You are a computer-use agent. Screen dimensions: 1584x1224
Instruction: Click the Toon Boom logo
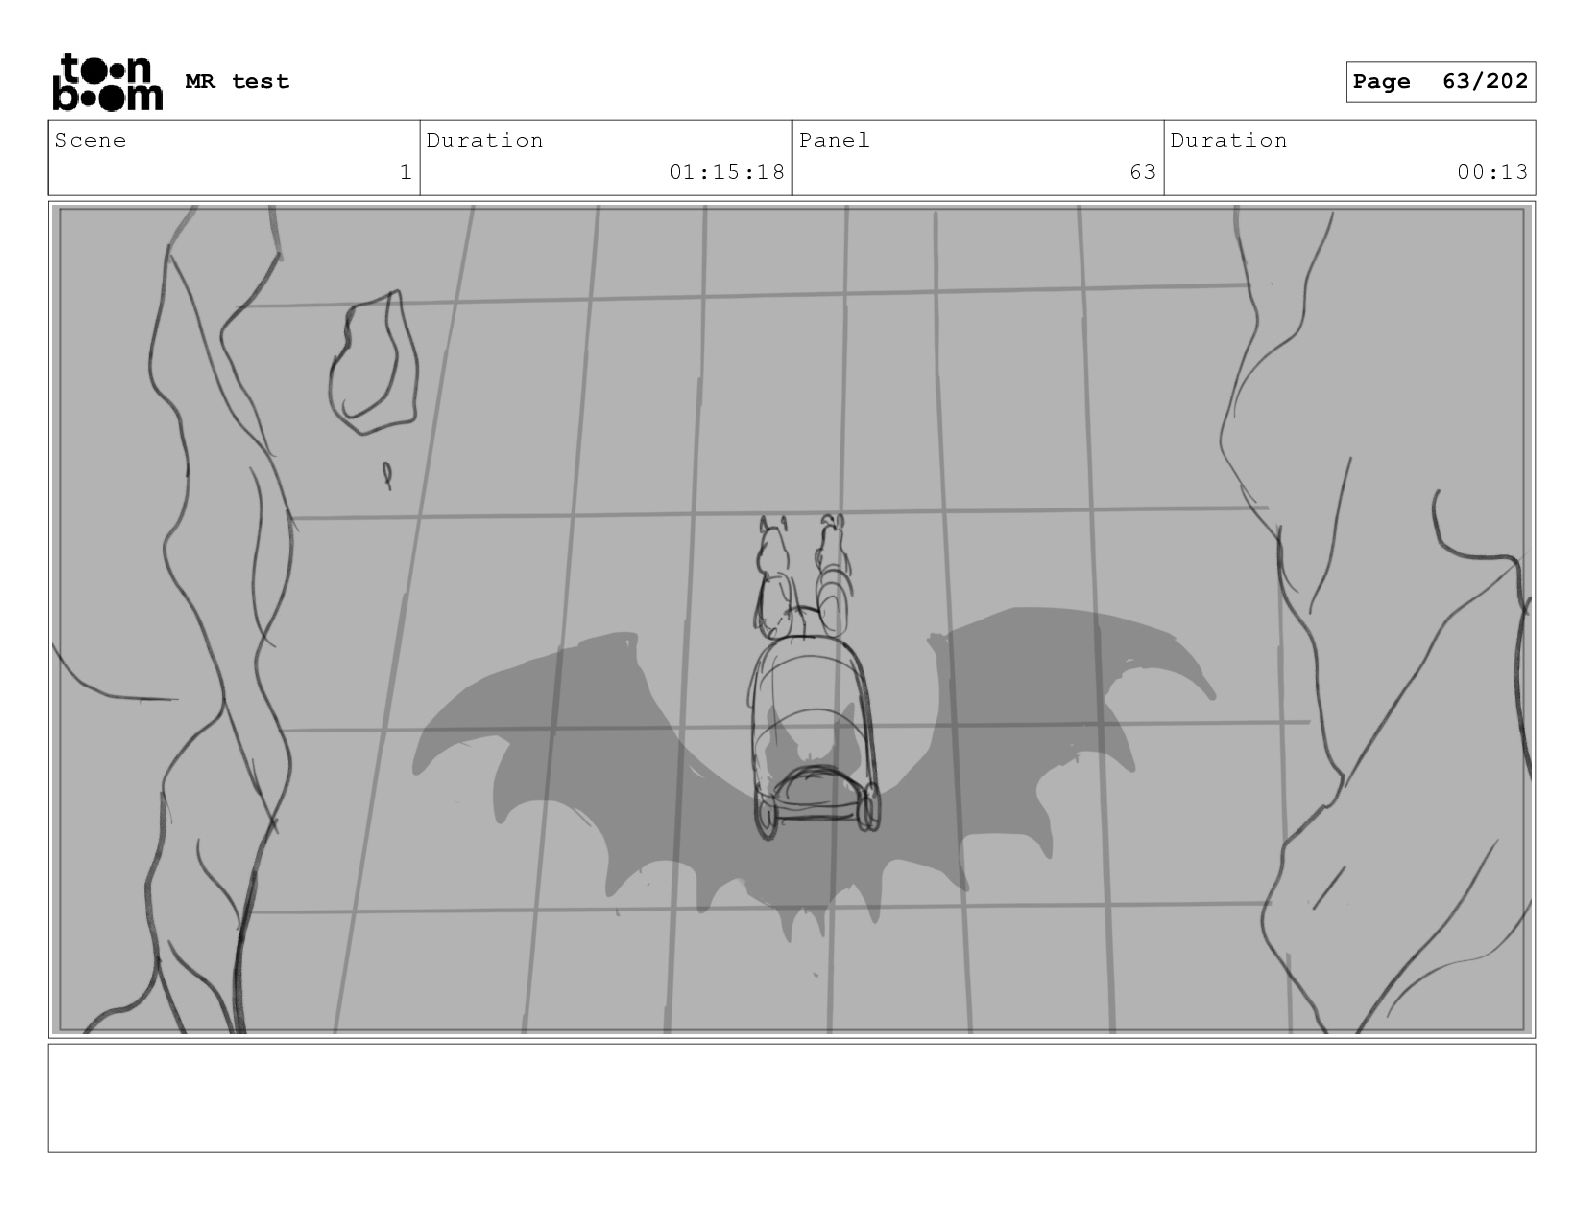point(107,82)
